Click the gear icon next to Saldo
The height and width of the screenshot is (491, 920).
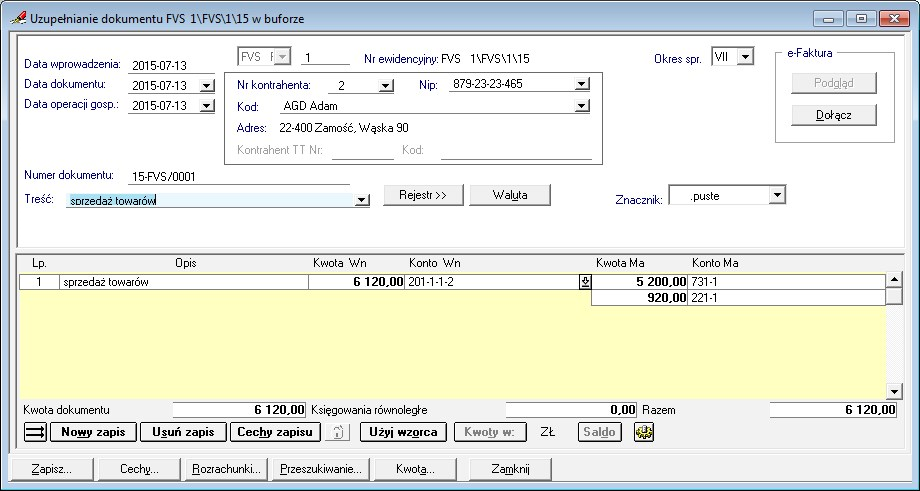click(644, 432)
